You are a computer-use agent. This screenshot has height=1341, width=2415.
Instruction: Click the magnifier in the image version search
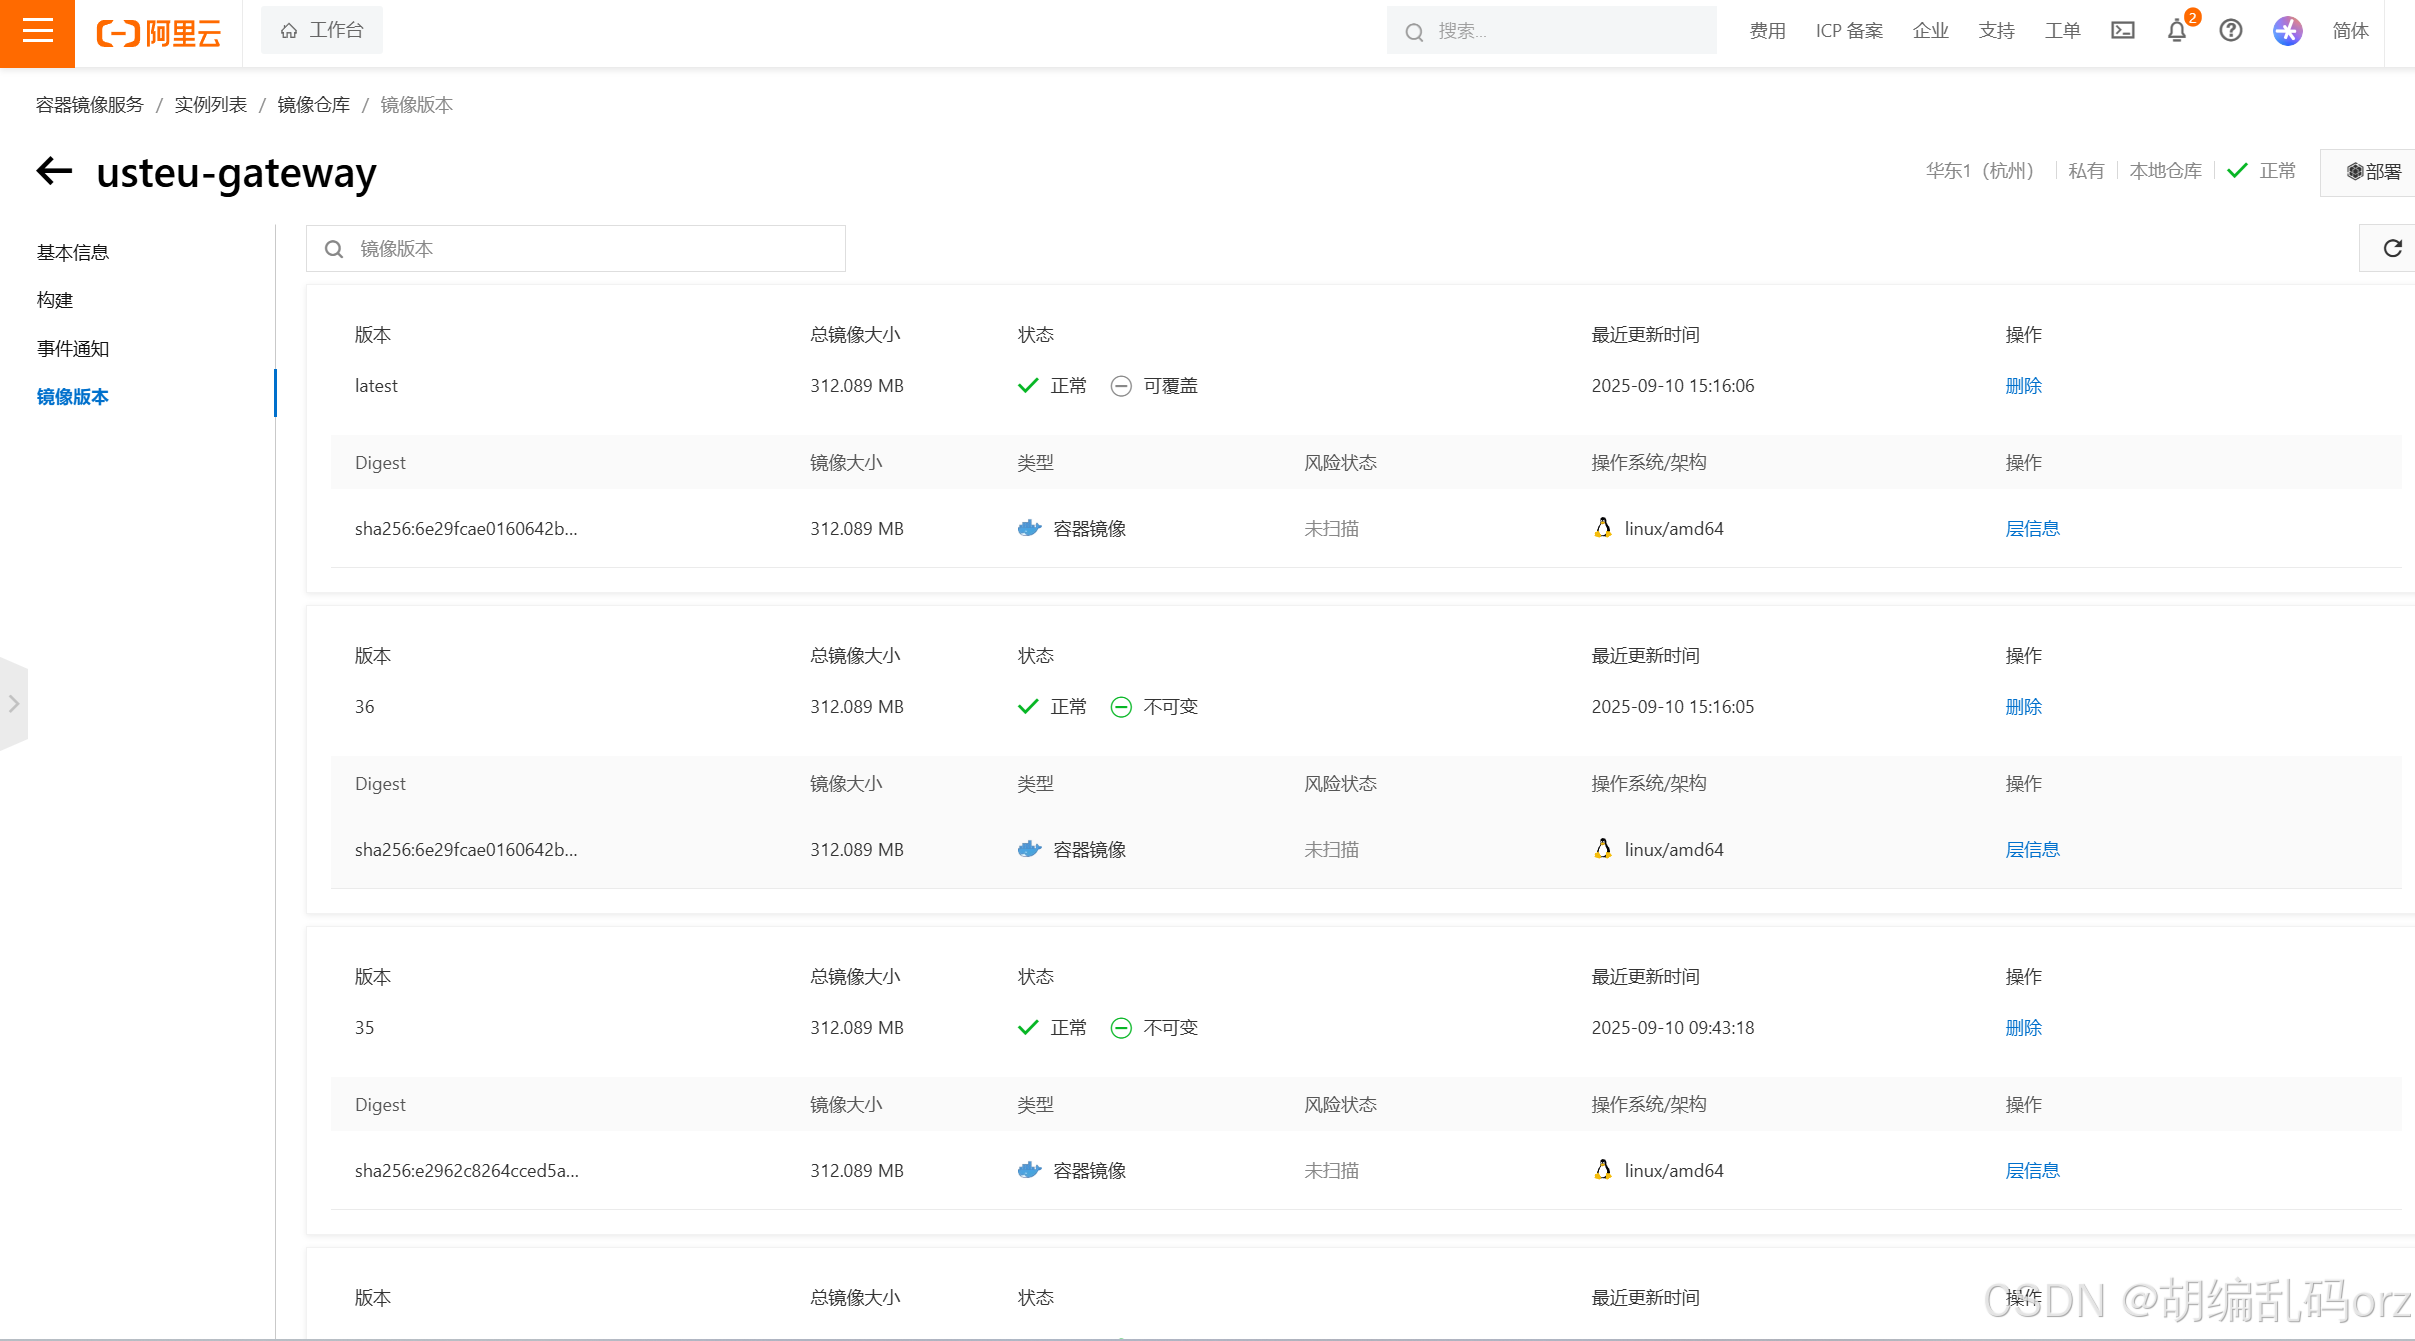click(x=334, y=249)
